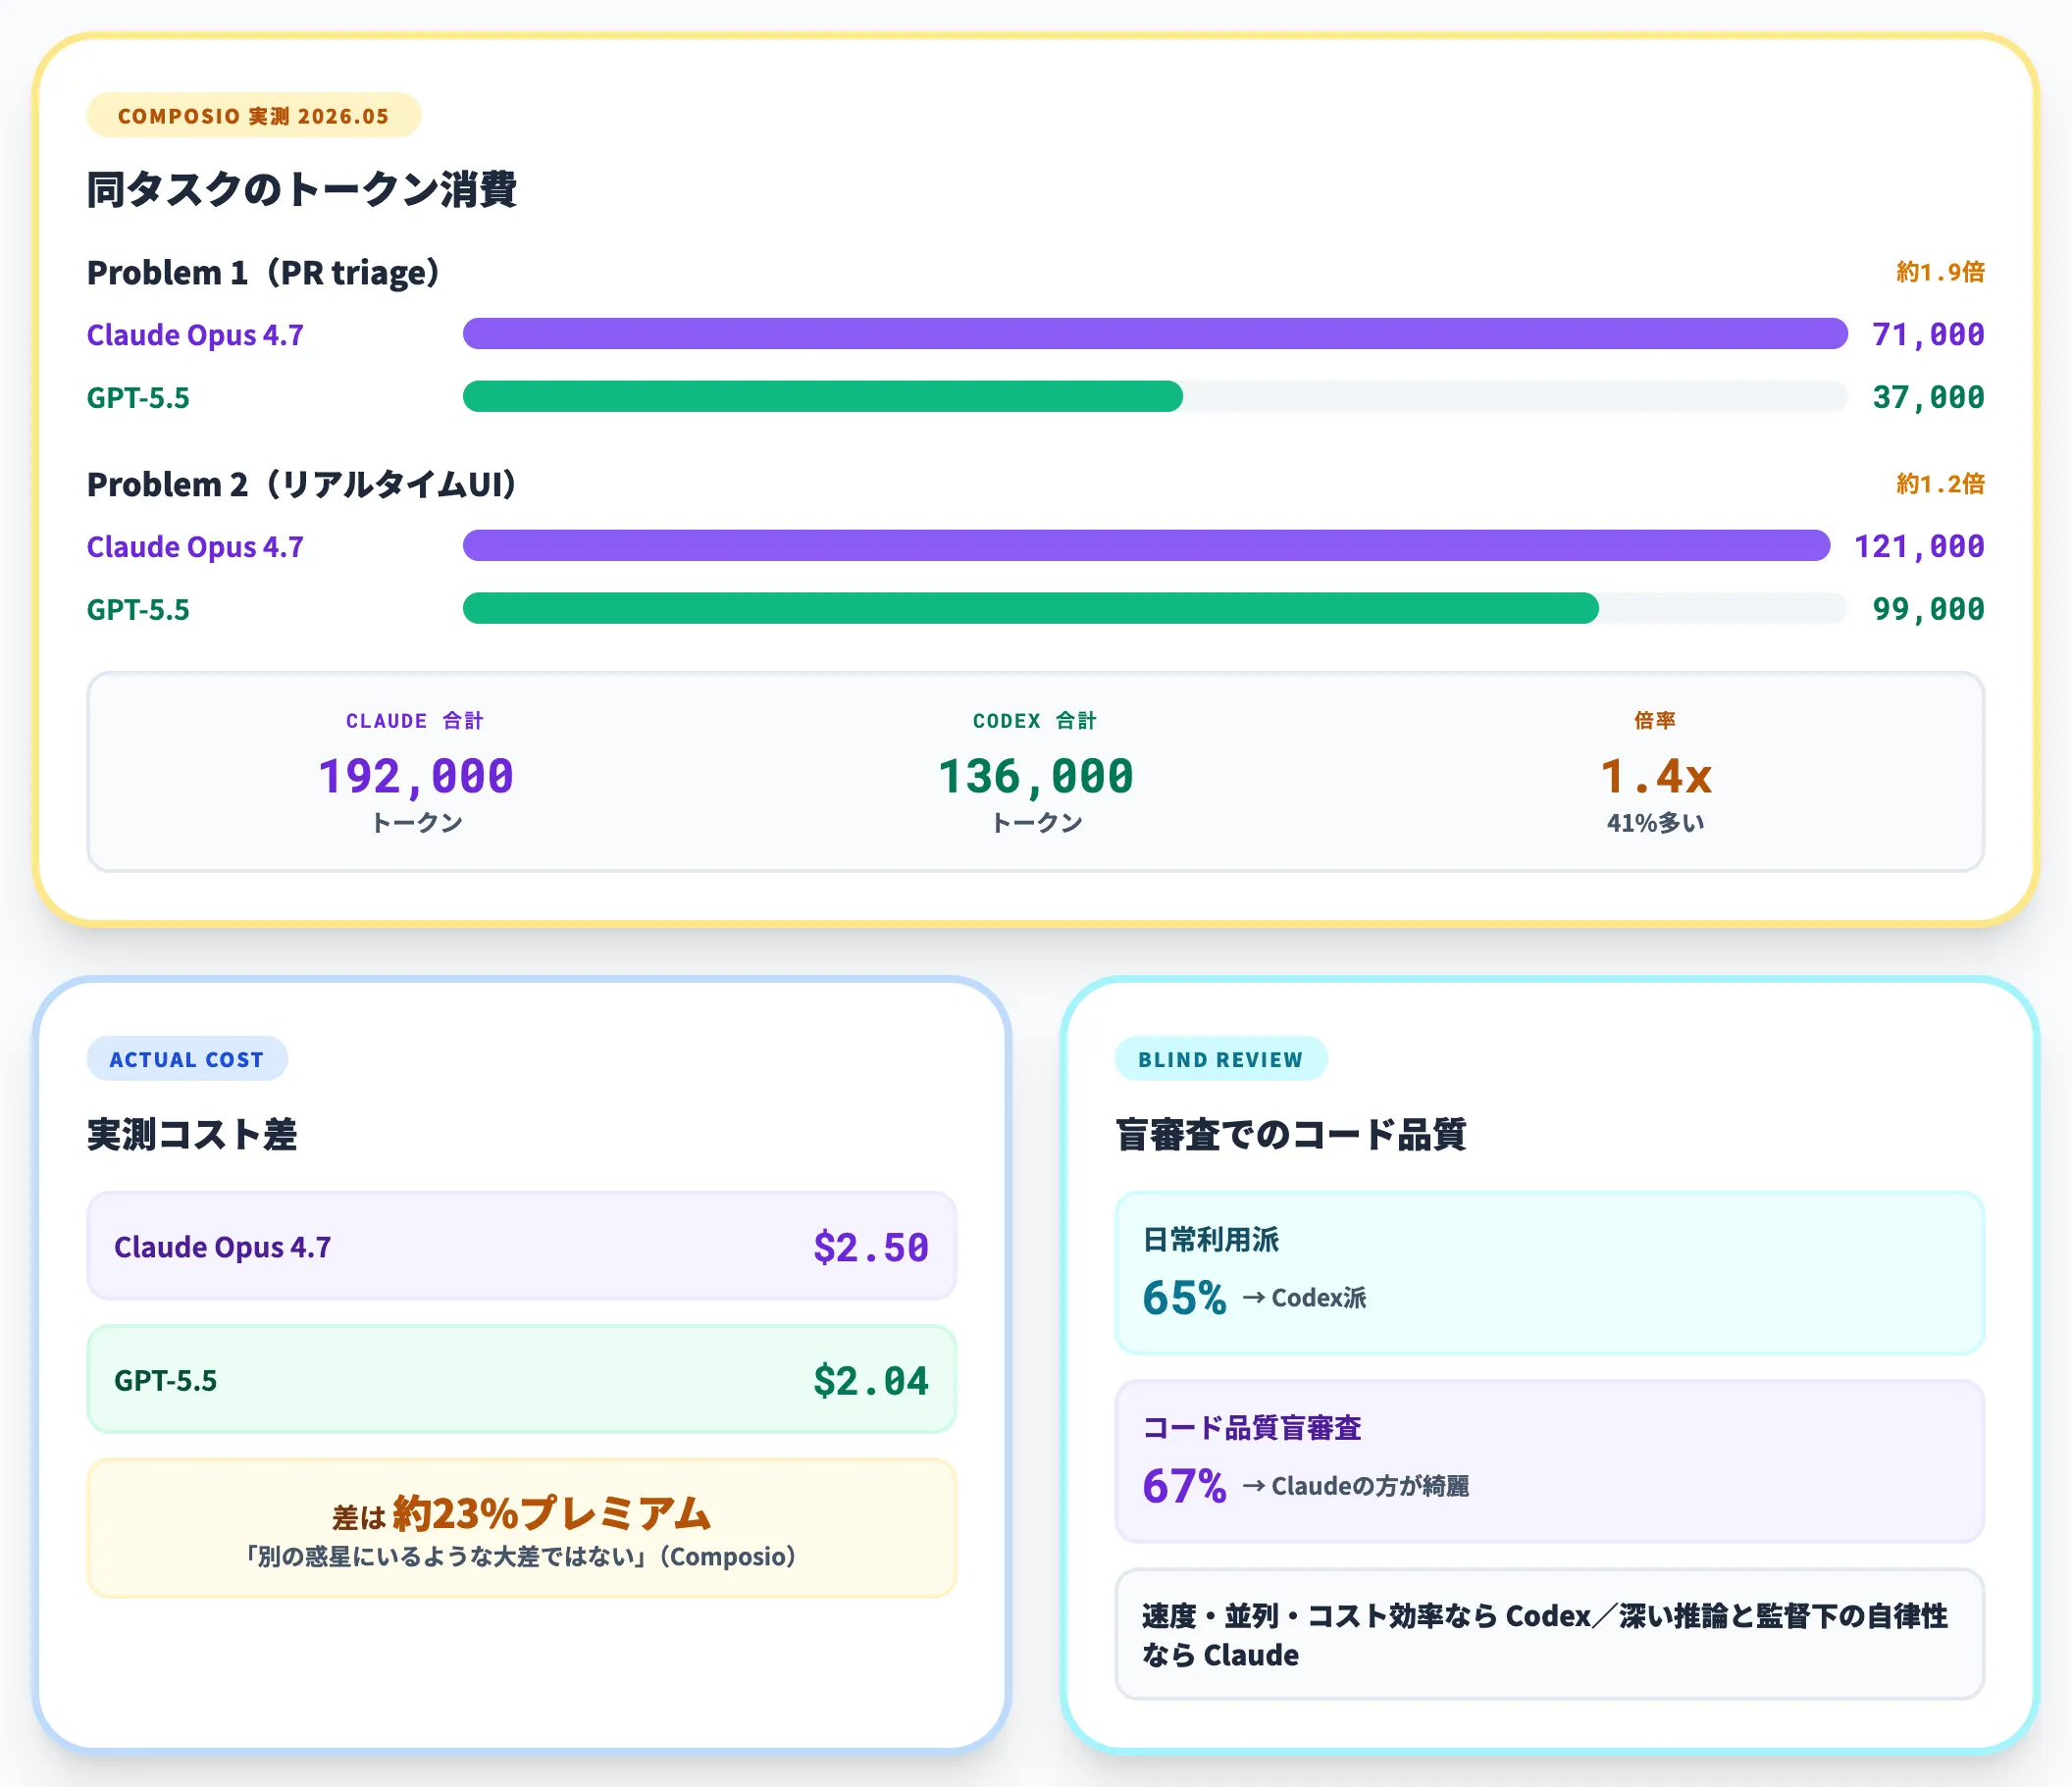Click the green GPT-5.5 bar for Problem 1
Viewport: 2072px width, 1787px height.
[823, 396]
